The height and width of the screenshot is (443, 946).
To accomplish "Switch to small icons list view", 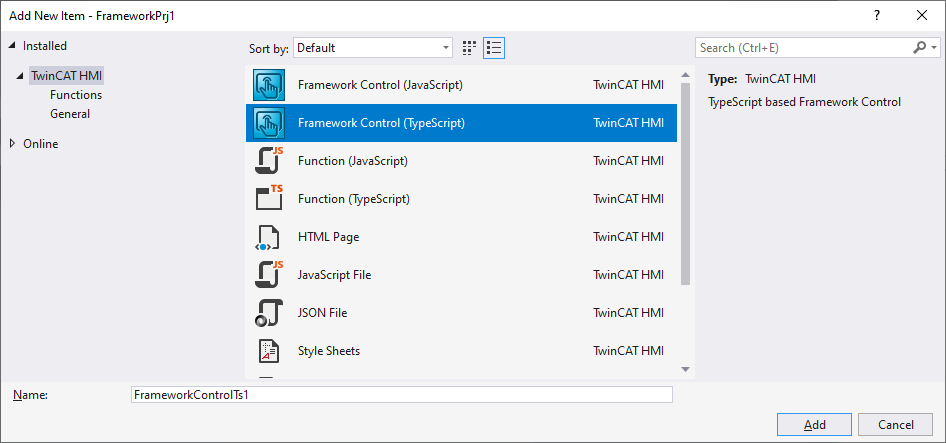I will coord(494,48).
